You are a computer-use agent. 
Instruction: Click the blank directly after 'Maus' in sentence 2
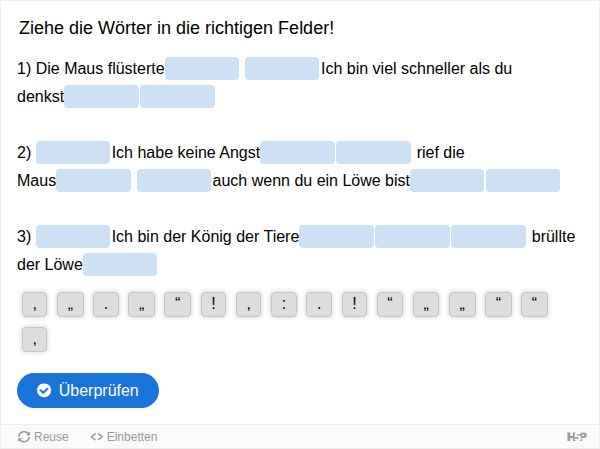(x=93, y=180)
